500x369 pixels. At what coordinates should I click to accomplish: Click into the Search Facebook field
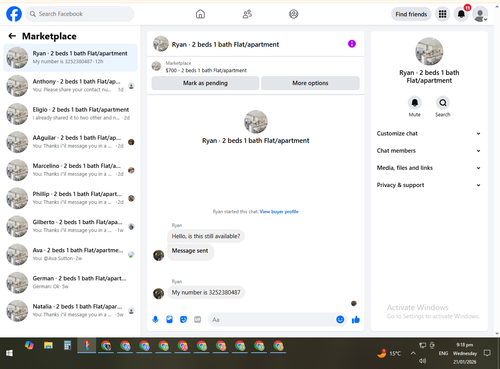pos(80,14)
